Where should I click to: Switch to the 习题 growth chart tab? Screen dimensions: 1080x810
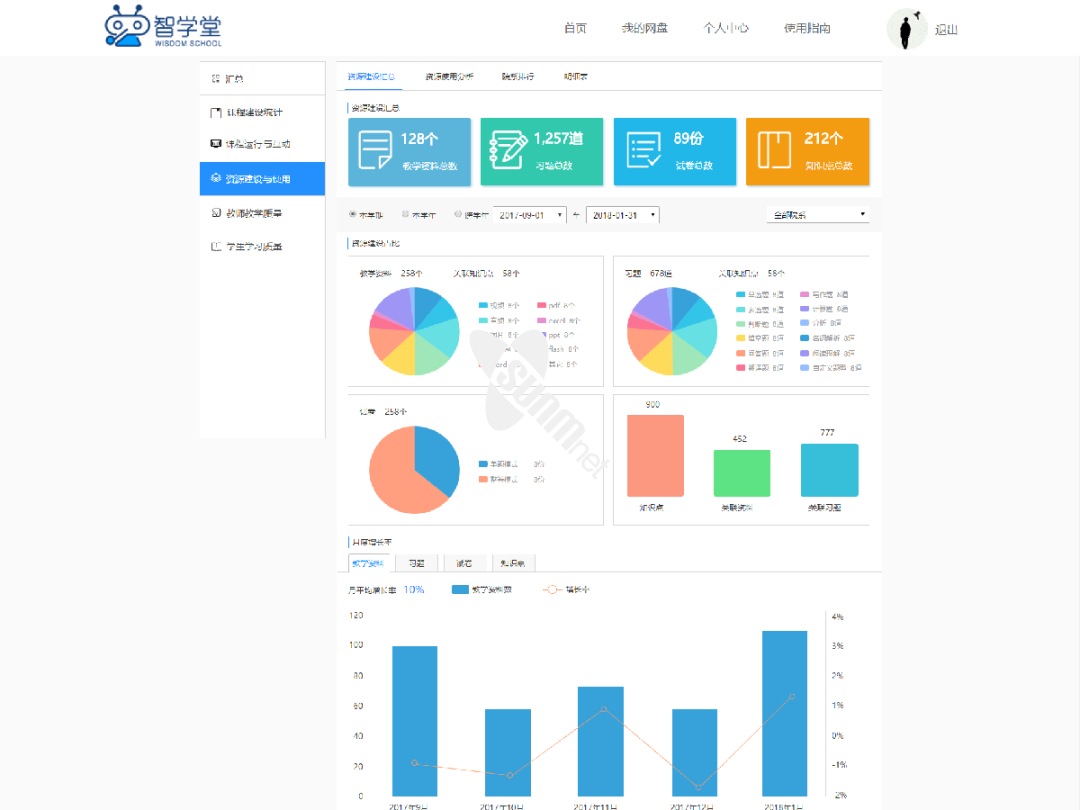[x=417, y=563]
